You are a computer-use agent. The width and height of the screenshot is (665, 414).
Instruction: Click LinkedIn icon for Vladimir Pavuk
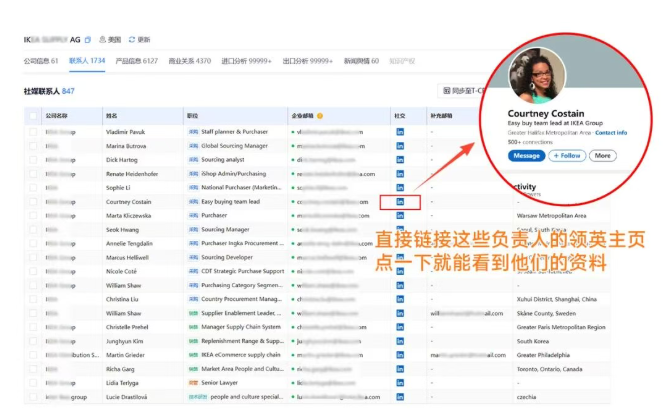coord(401,131)
